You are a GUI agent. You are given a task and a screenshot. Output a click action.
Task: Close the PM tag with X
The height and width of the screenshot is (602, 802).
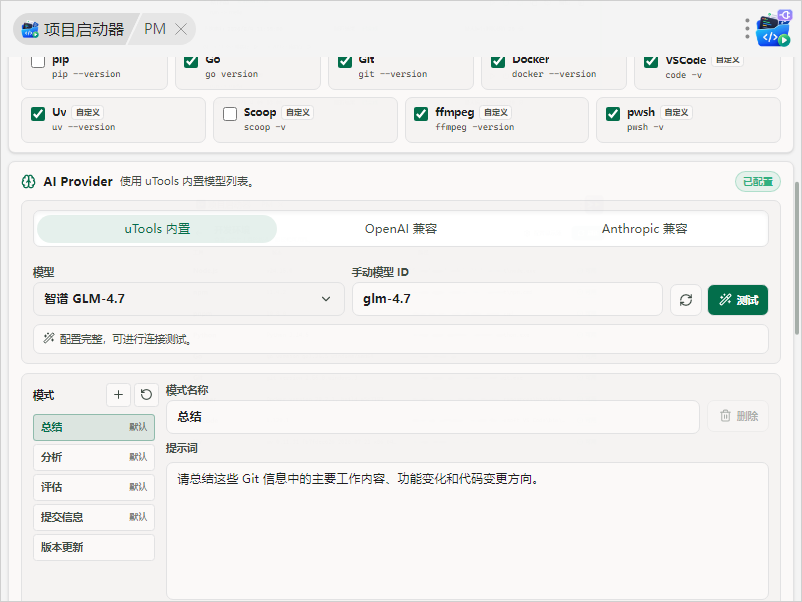(181, 29)
